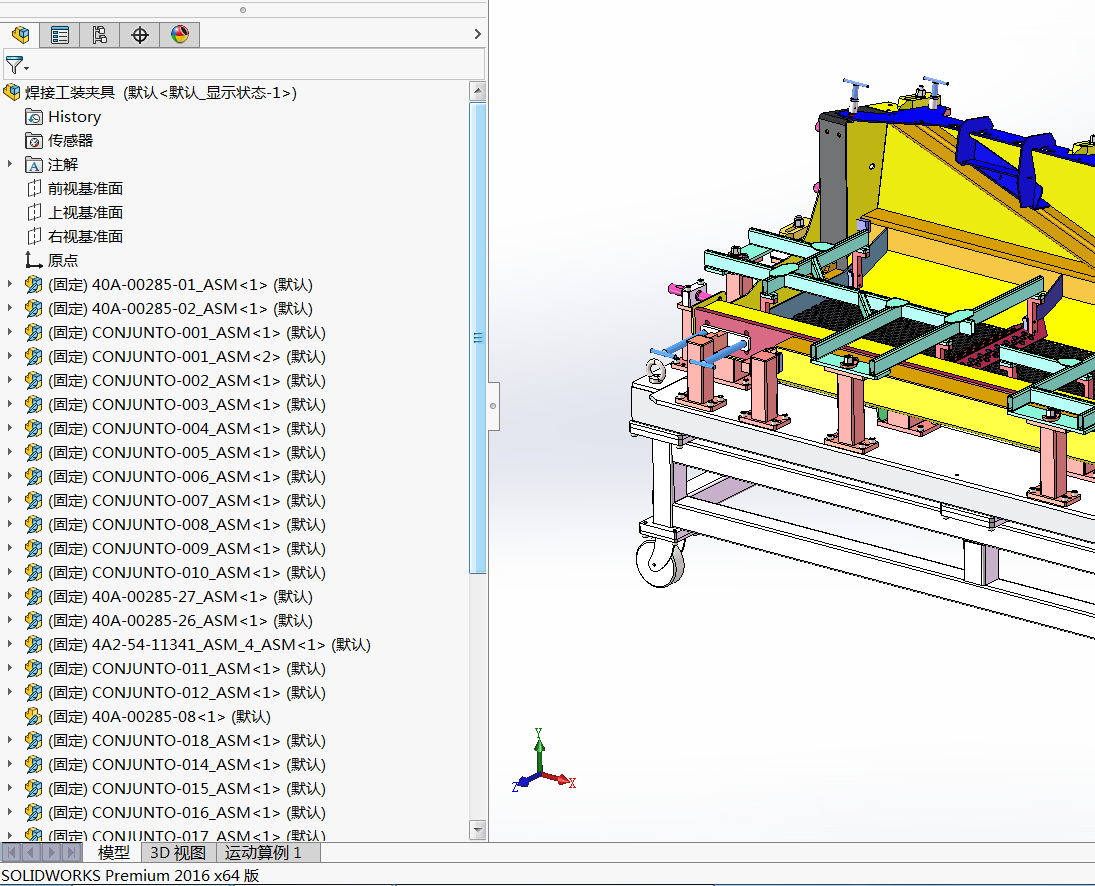
Task: Go to the previous bottom tab
Action: [x=31, y=852]
